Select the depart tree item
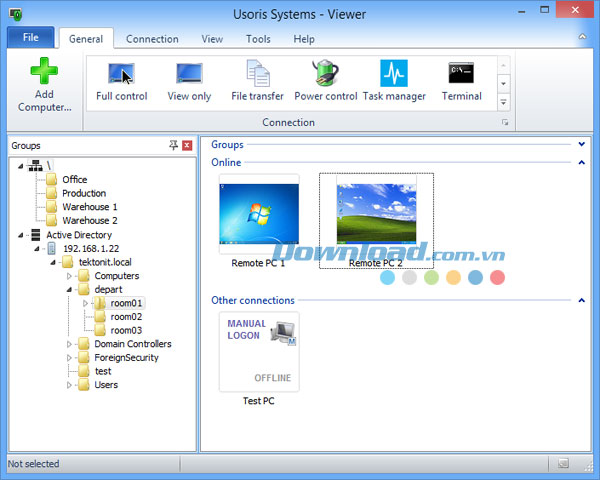This screenshot has height=480, width=600. click(x=108, y=289)
